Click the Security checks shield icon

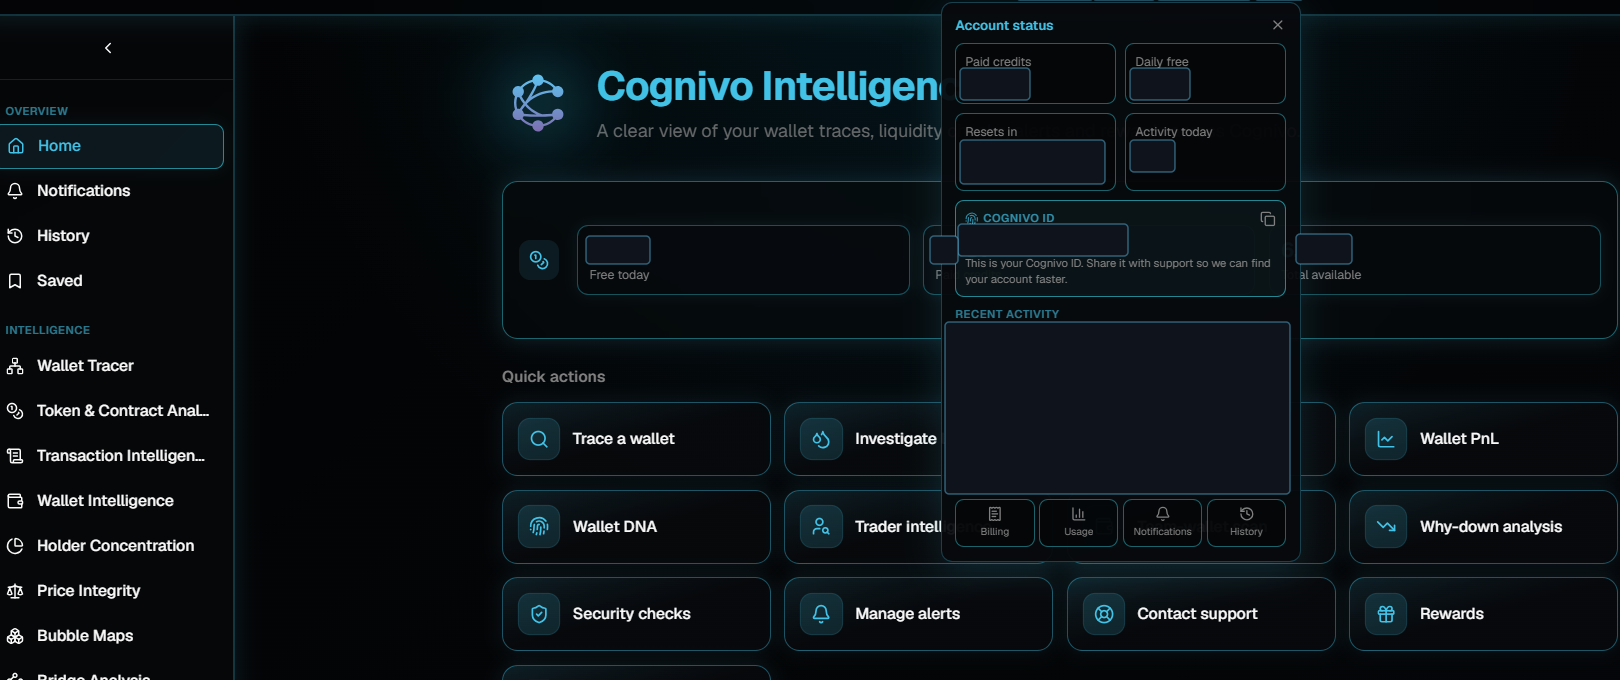(x=539, y=614)
